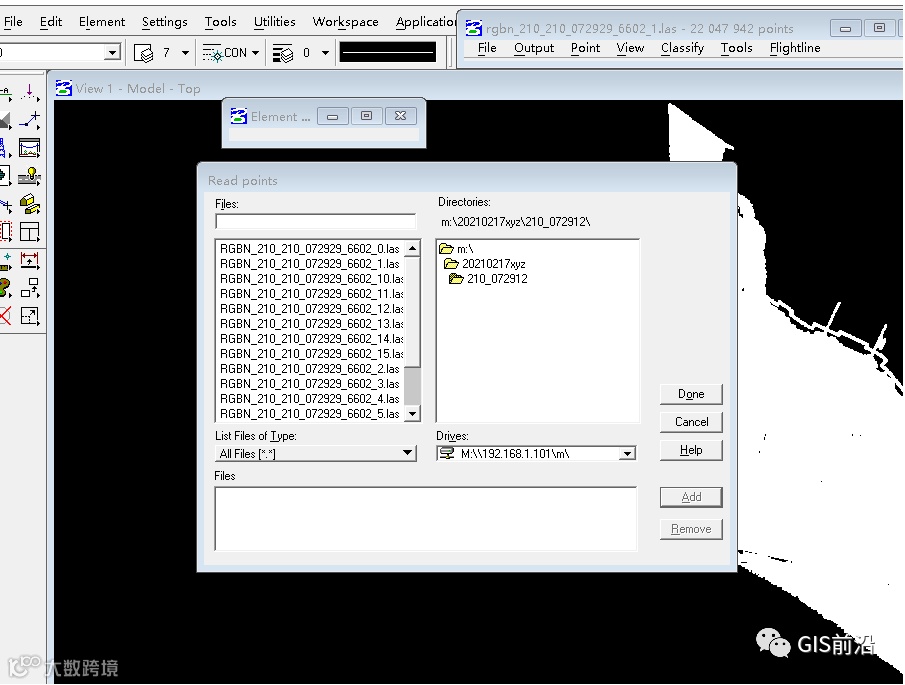Expand the CON line style dropdown
This screenshot has width=905, height=685.
tap(256, 53)
